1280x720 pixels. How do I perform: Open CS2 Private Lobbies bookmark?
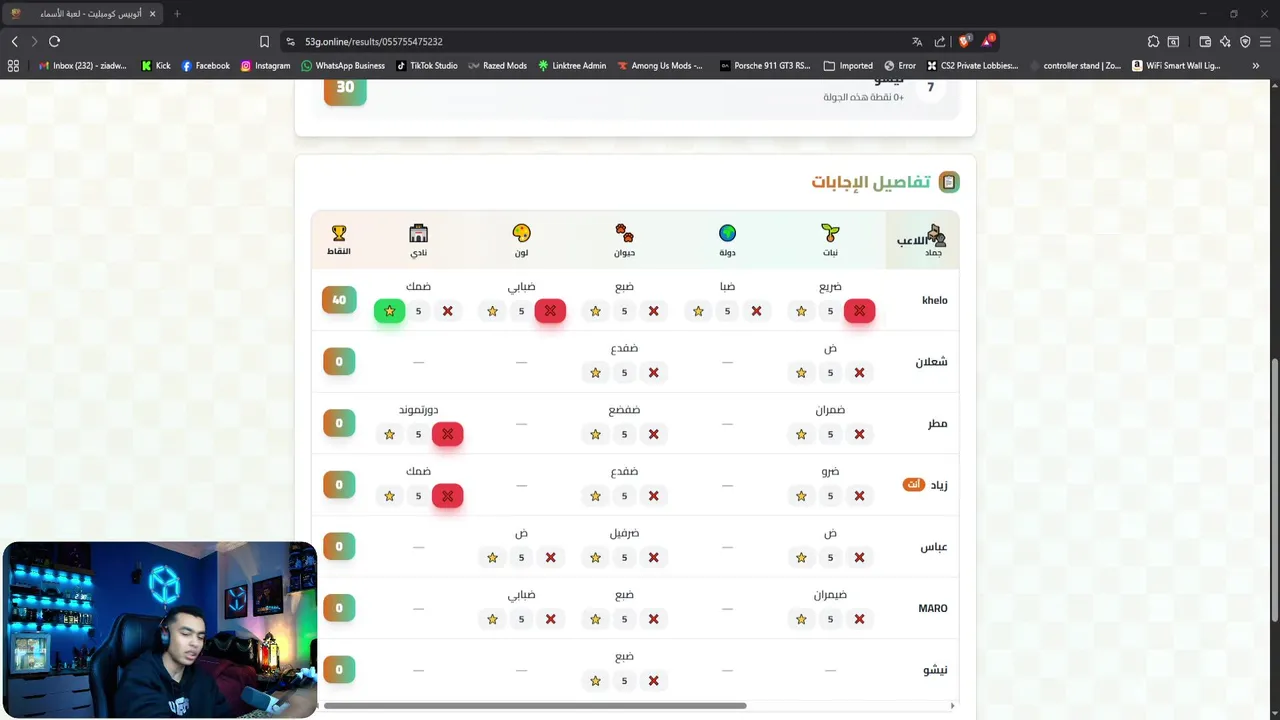(x=973, y=65)
